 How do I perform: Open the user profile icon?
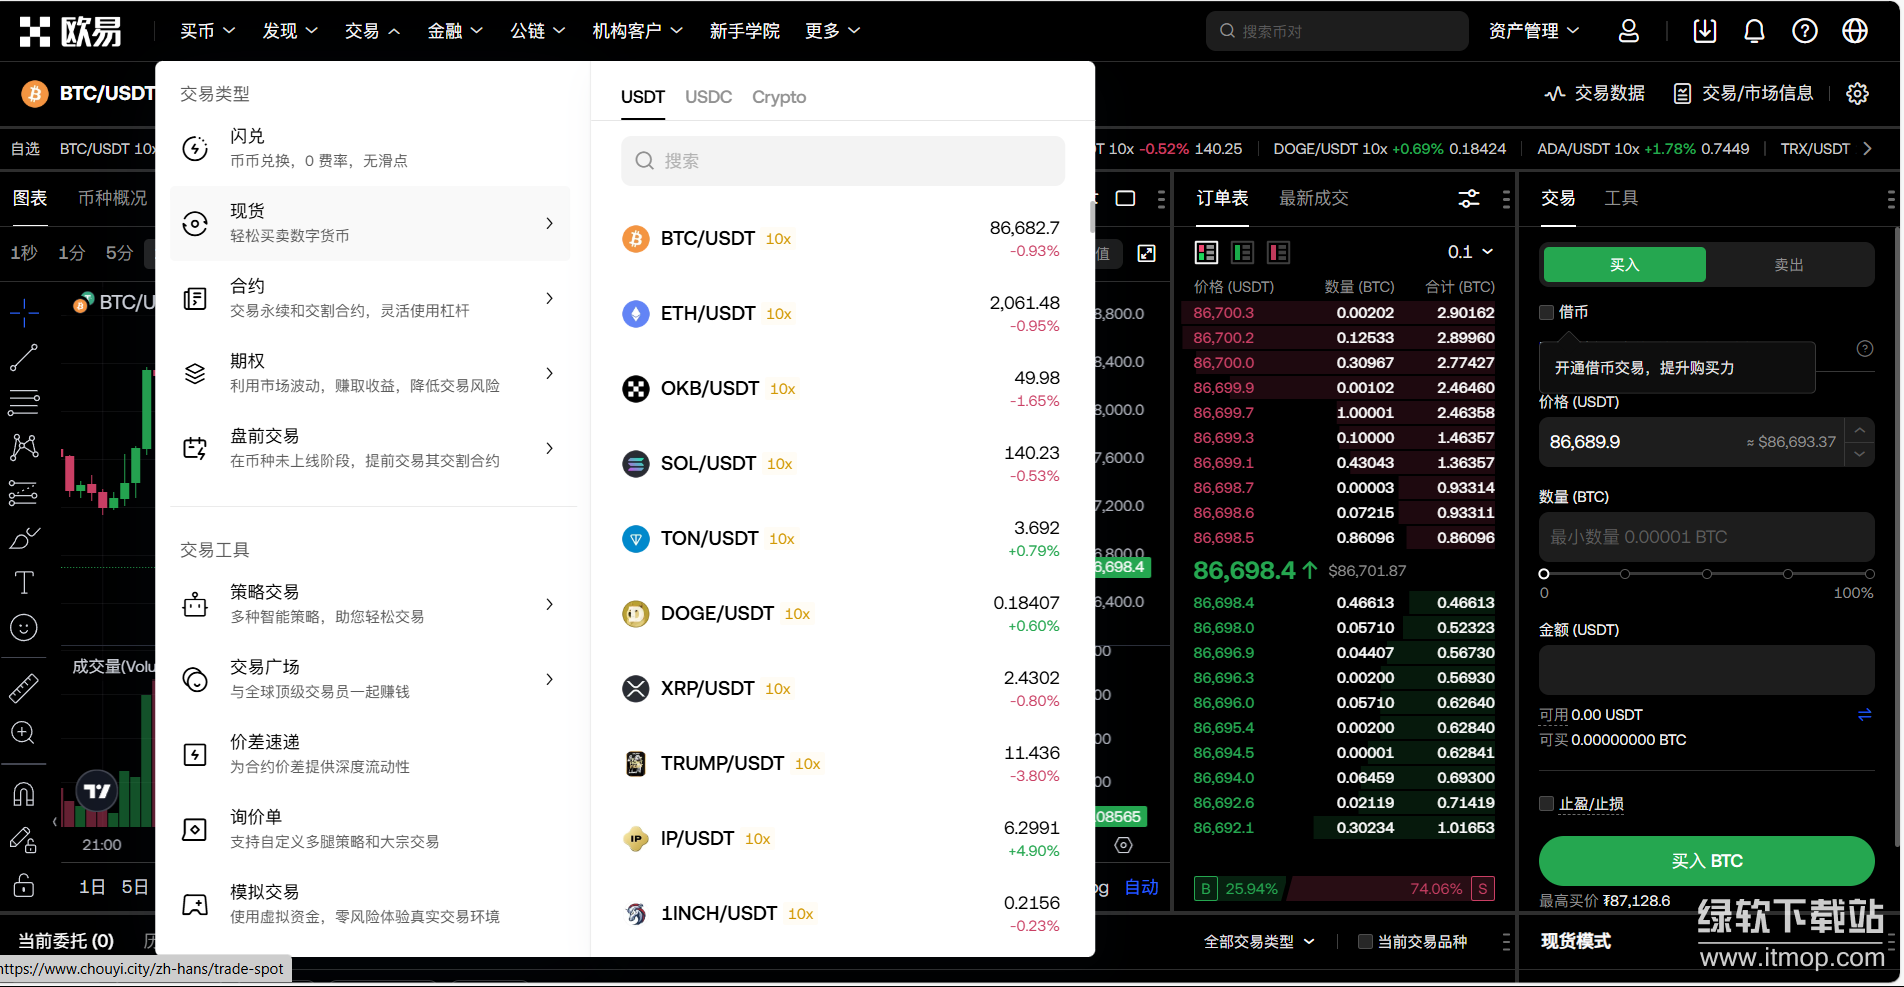1628,31
